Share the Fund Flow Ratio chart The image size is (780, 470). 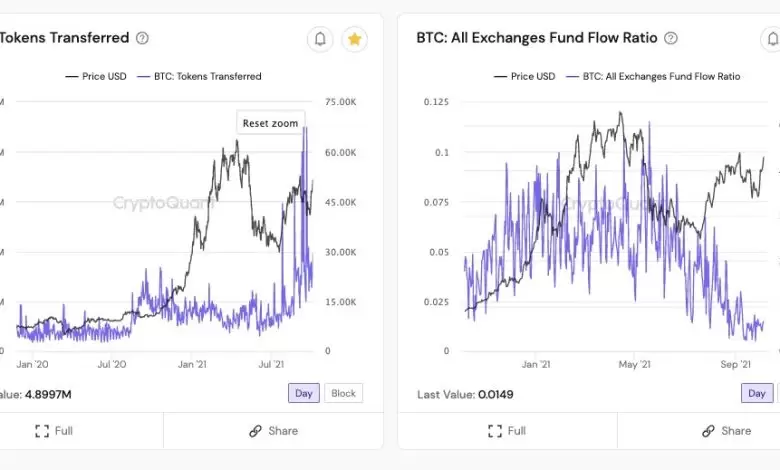tap(726, 431)
